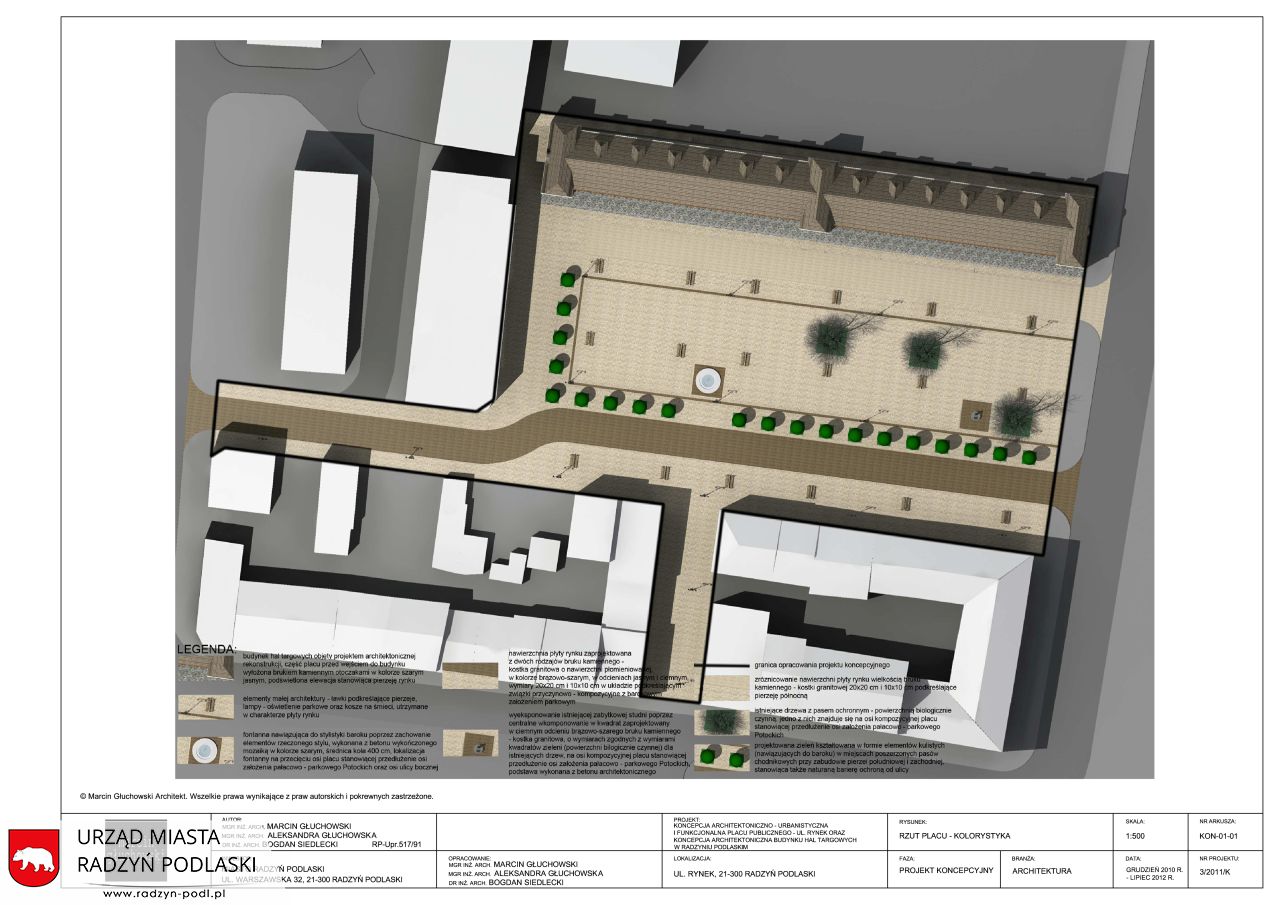Click the bear coat of arms emblem

[33, 858]
